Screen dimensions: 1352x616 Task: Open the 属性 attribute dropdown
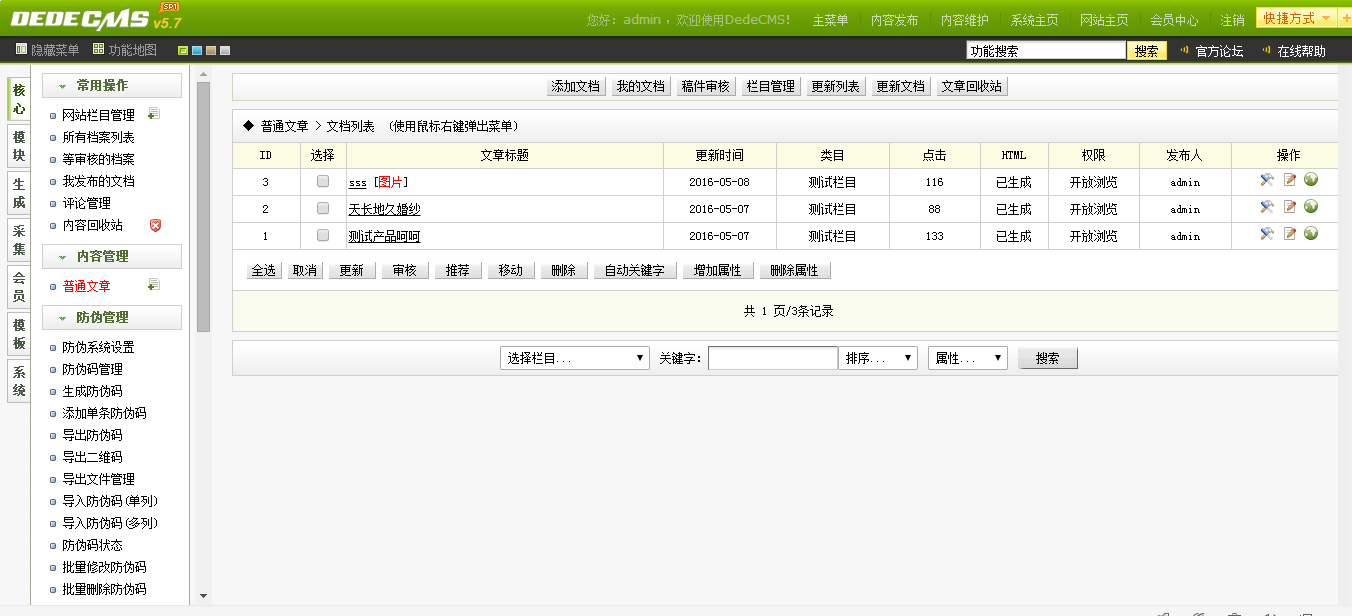point(967,357)
